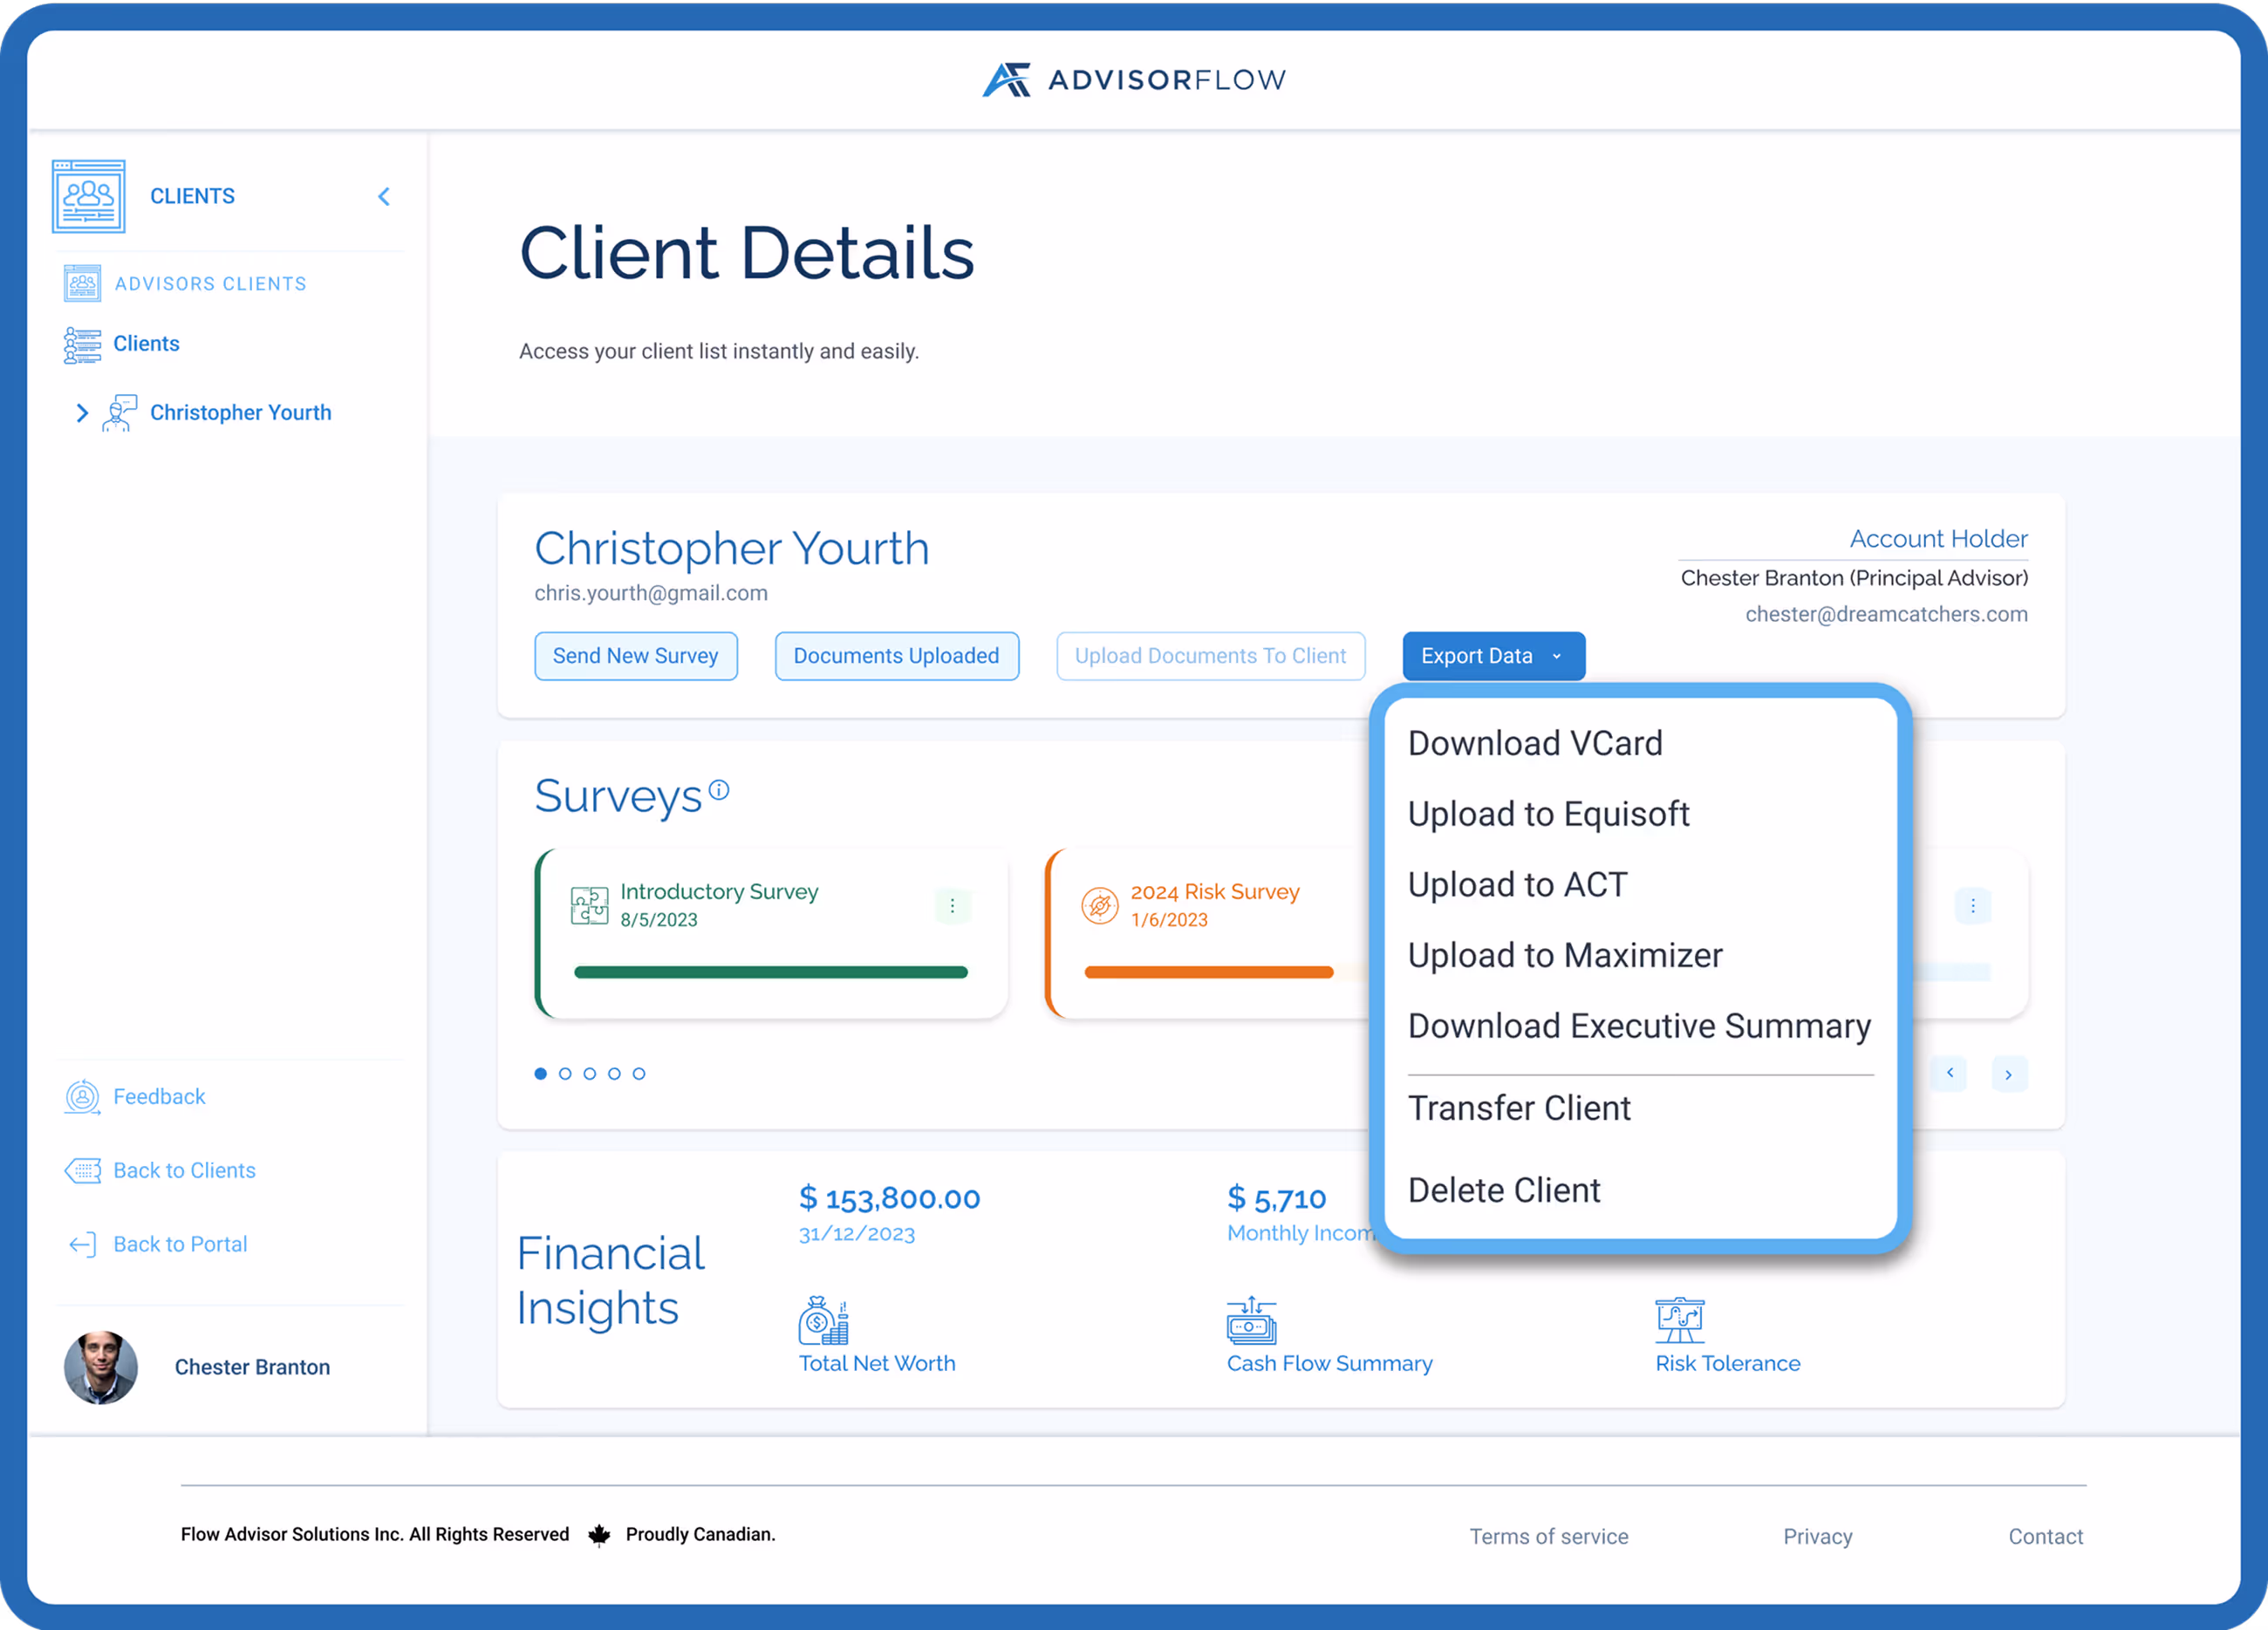Image resolution: width=2268 pixels, height=1630 pixels.
Task: Click the Feedback icon in sidebar
Action: 82,1097
